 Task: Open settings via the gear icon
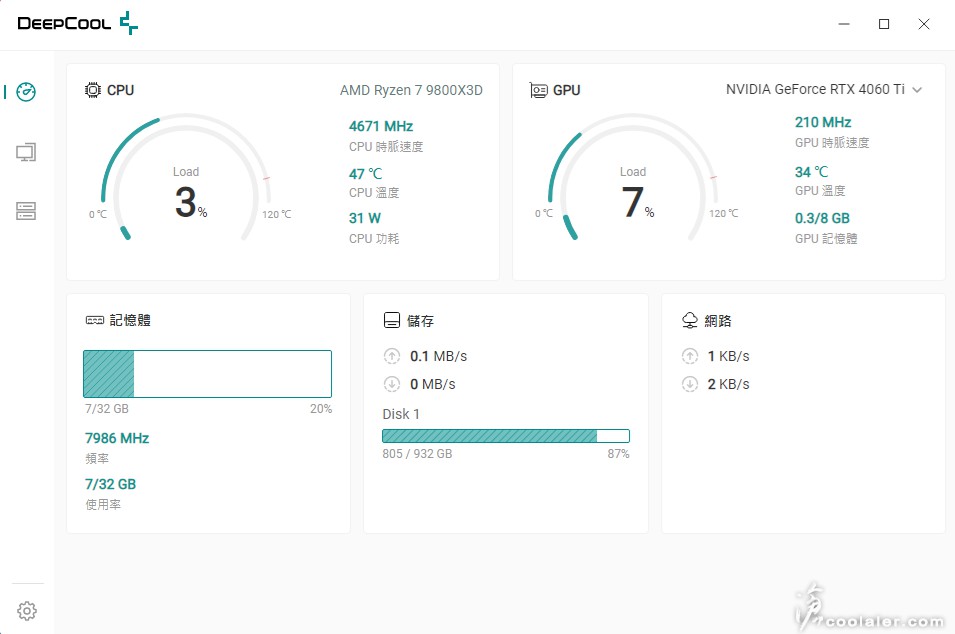27,610
